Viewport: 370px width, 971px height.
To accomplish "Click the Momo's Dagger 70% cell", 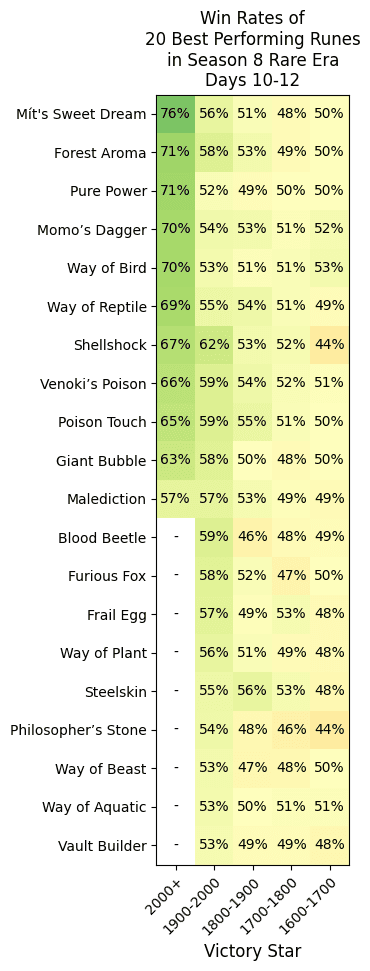I will 176,229.
